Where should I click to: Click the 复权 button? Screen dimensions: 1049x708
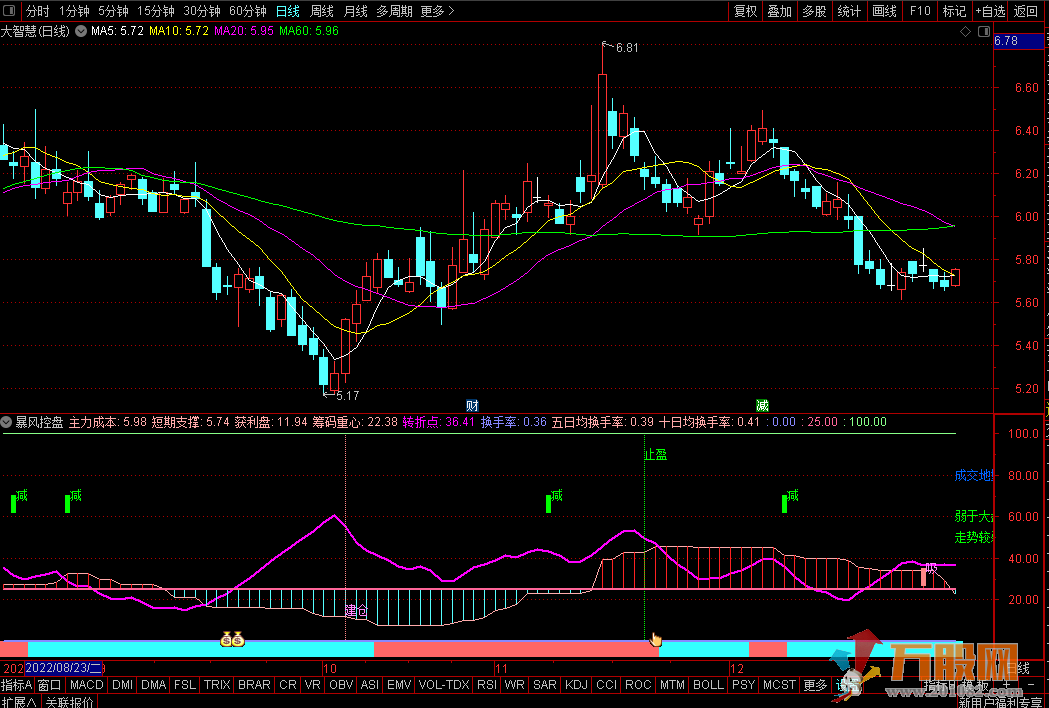click(x=745, y=11)
